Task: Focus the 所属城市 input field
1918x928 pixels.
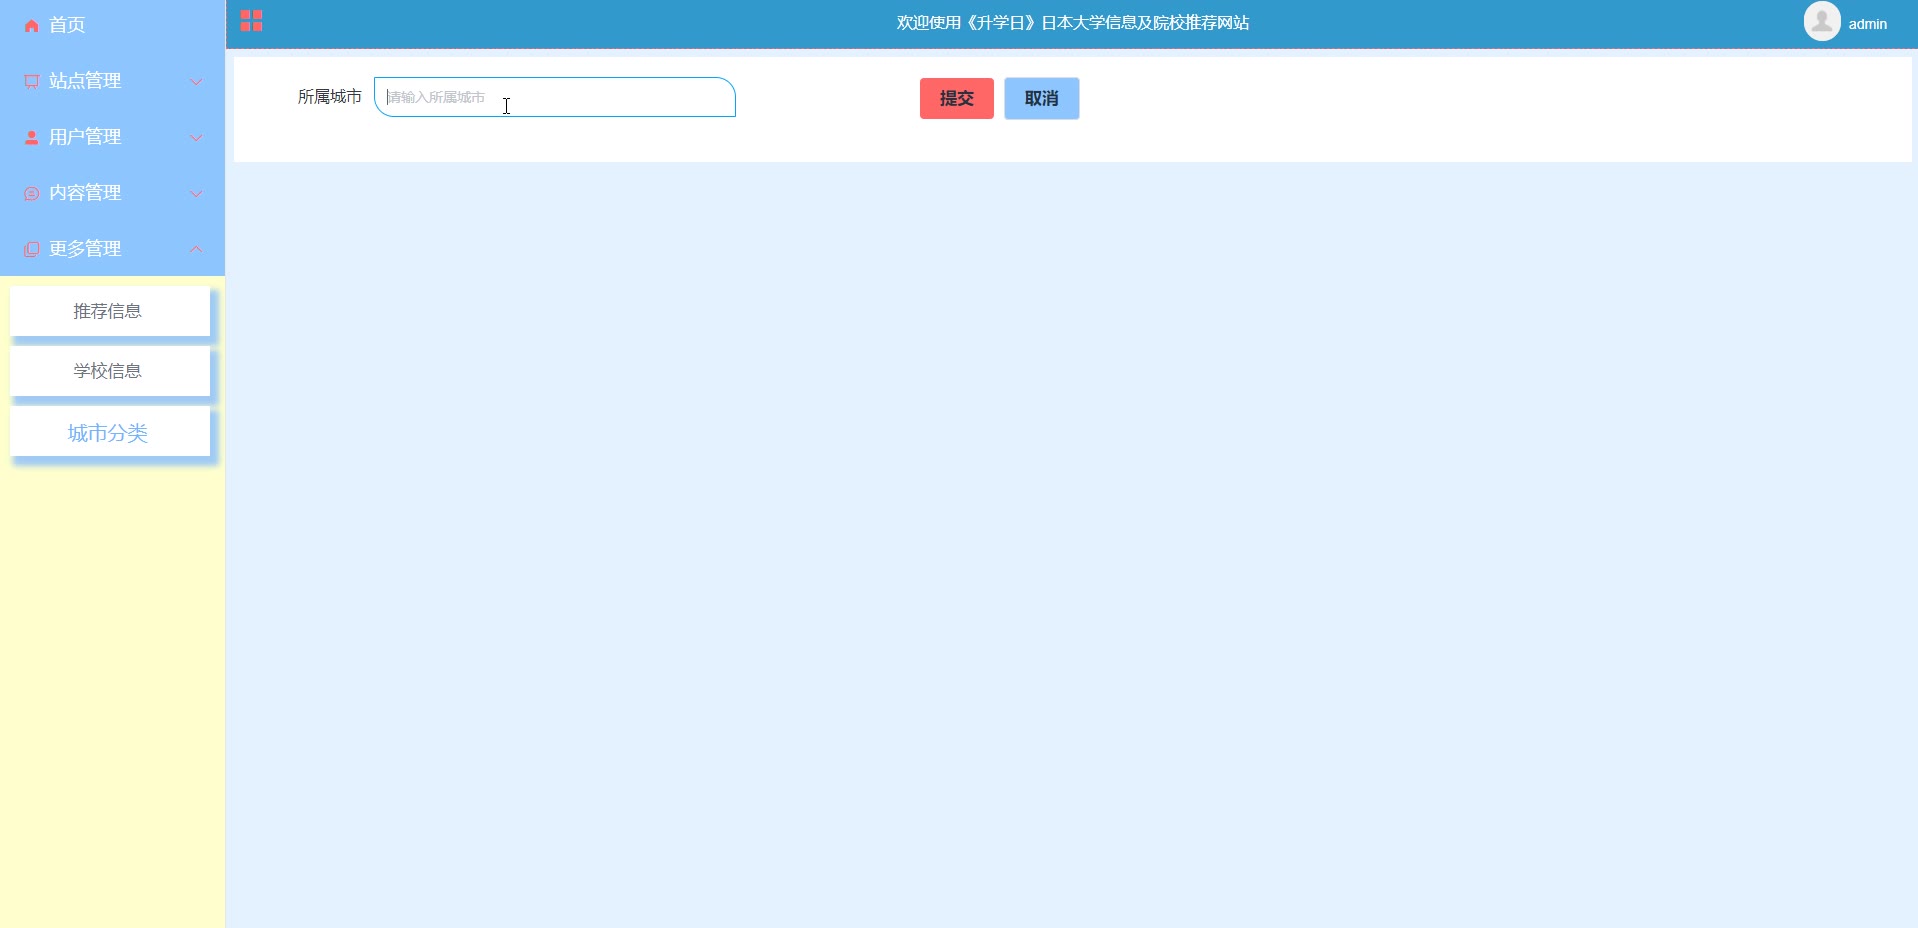Action: [x=555, y=97]
